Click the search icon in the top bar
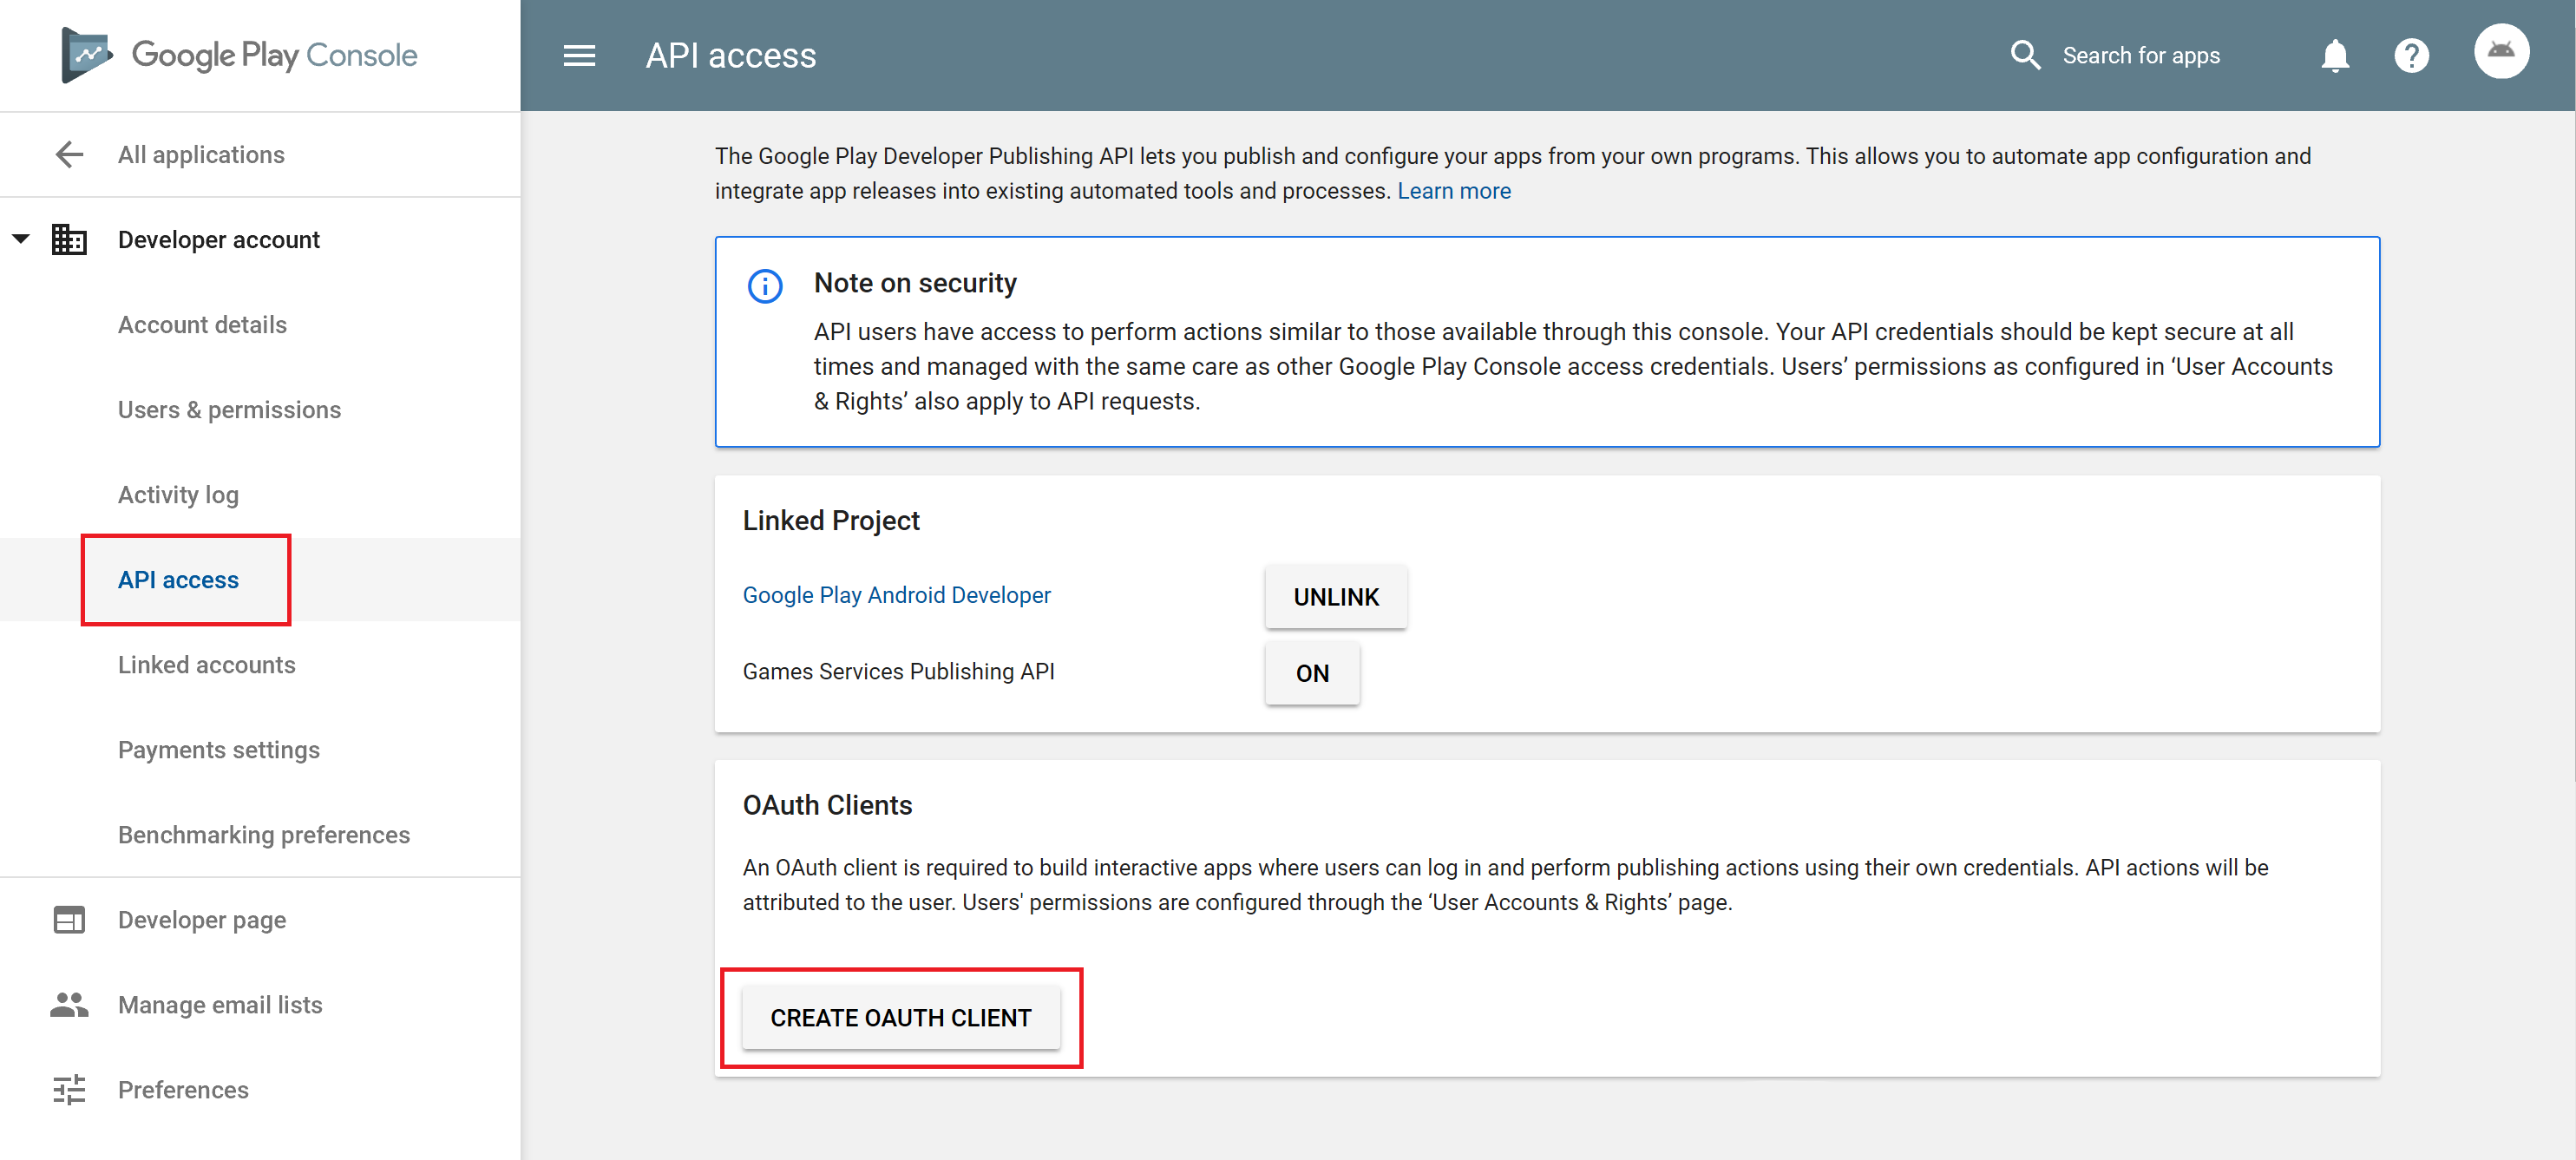The width and height of the screenshot is (2576, 1160). click(2026, 54)
